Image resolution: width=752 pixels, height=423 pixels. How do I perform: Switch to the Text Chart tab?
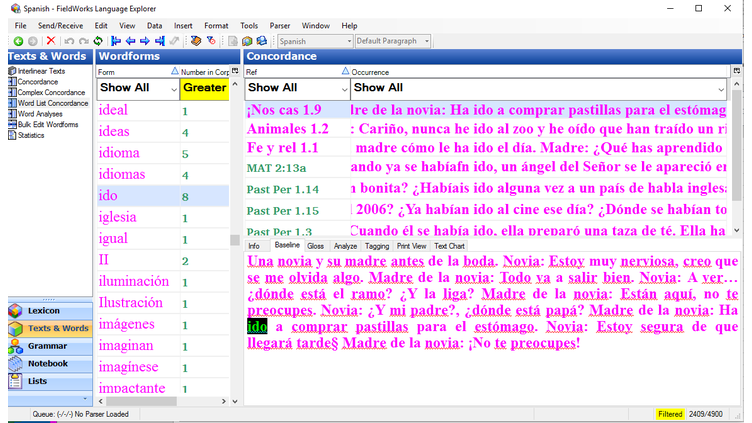pyautogui.click(x=449, y=245)
